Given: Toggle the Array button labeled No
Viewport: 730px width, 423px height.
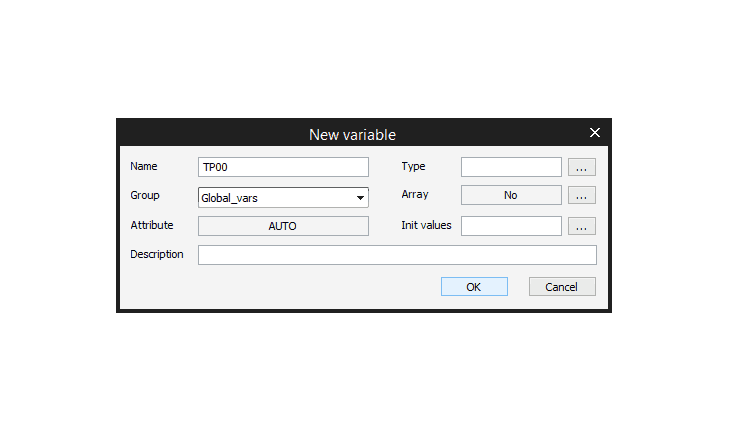Looking at the screenshot, I should click(511, 196).
